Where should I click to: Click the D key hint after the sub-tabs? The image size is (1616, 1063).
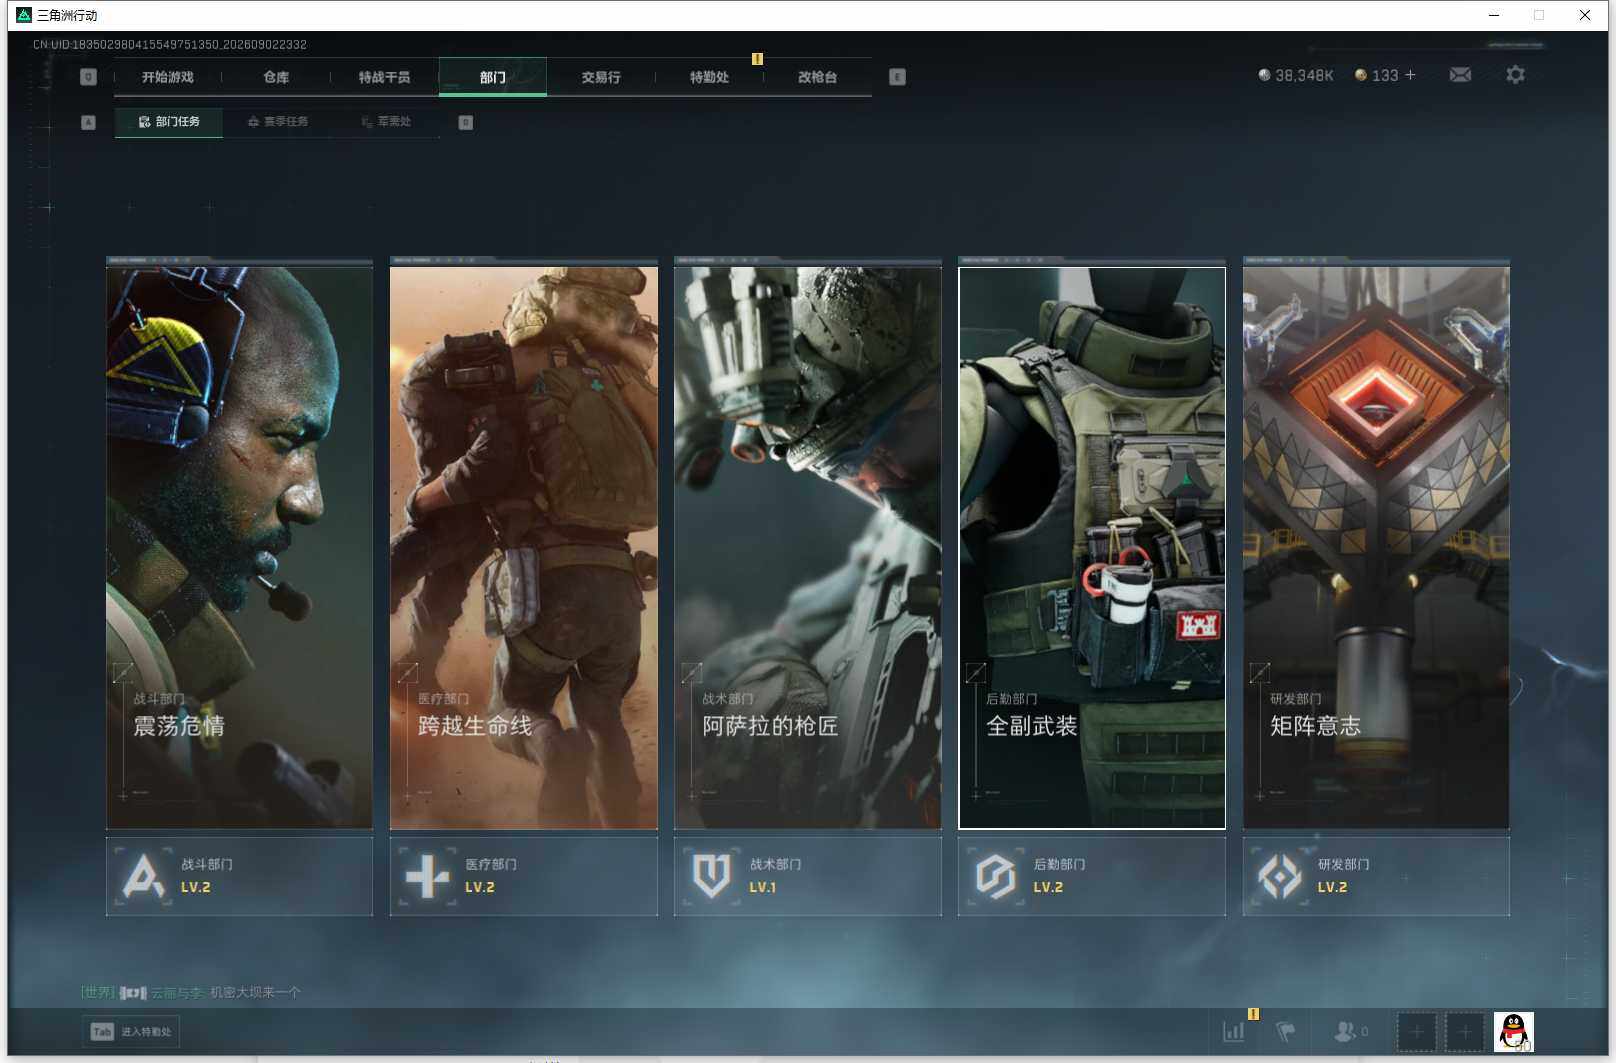465,122
